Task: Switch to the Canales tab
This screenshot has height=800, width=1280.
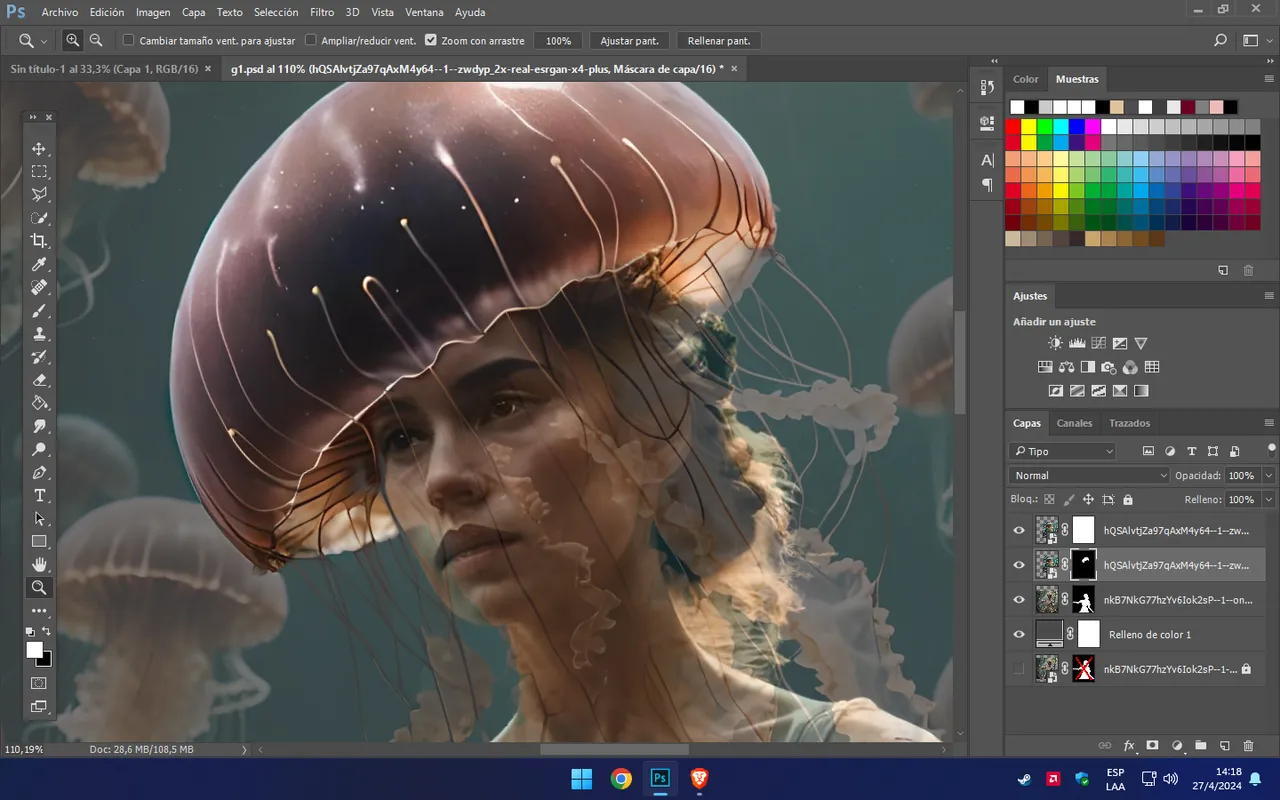Action: [1075, 423]
